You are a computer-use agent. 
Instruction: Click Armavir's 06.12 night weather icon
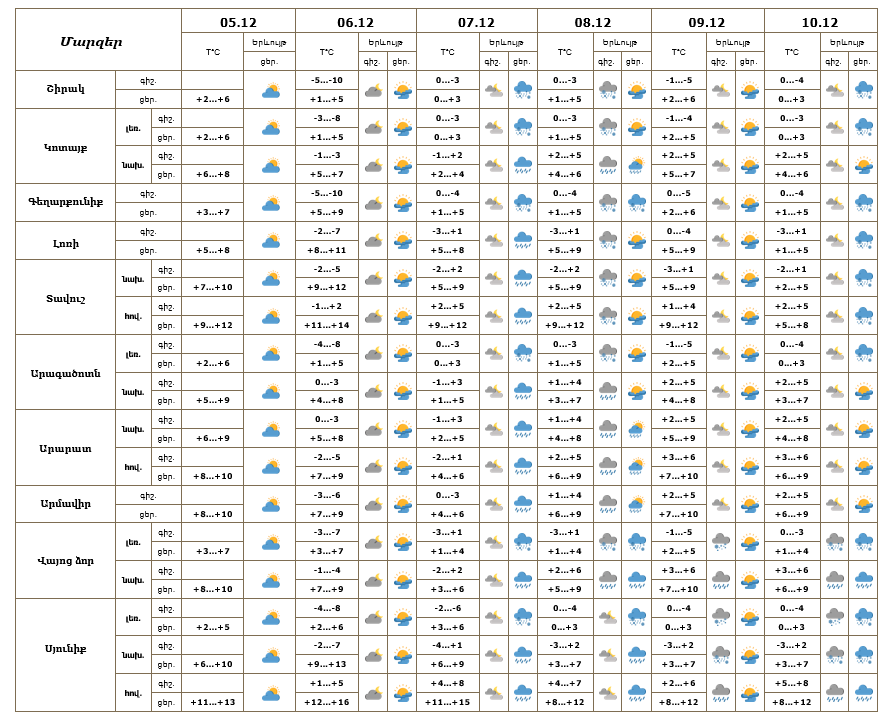point(373,505)
